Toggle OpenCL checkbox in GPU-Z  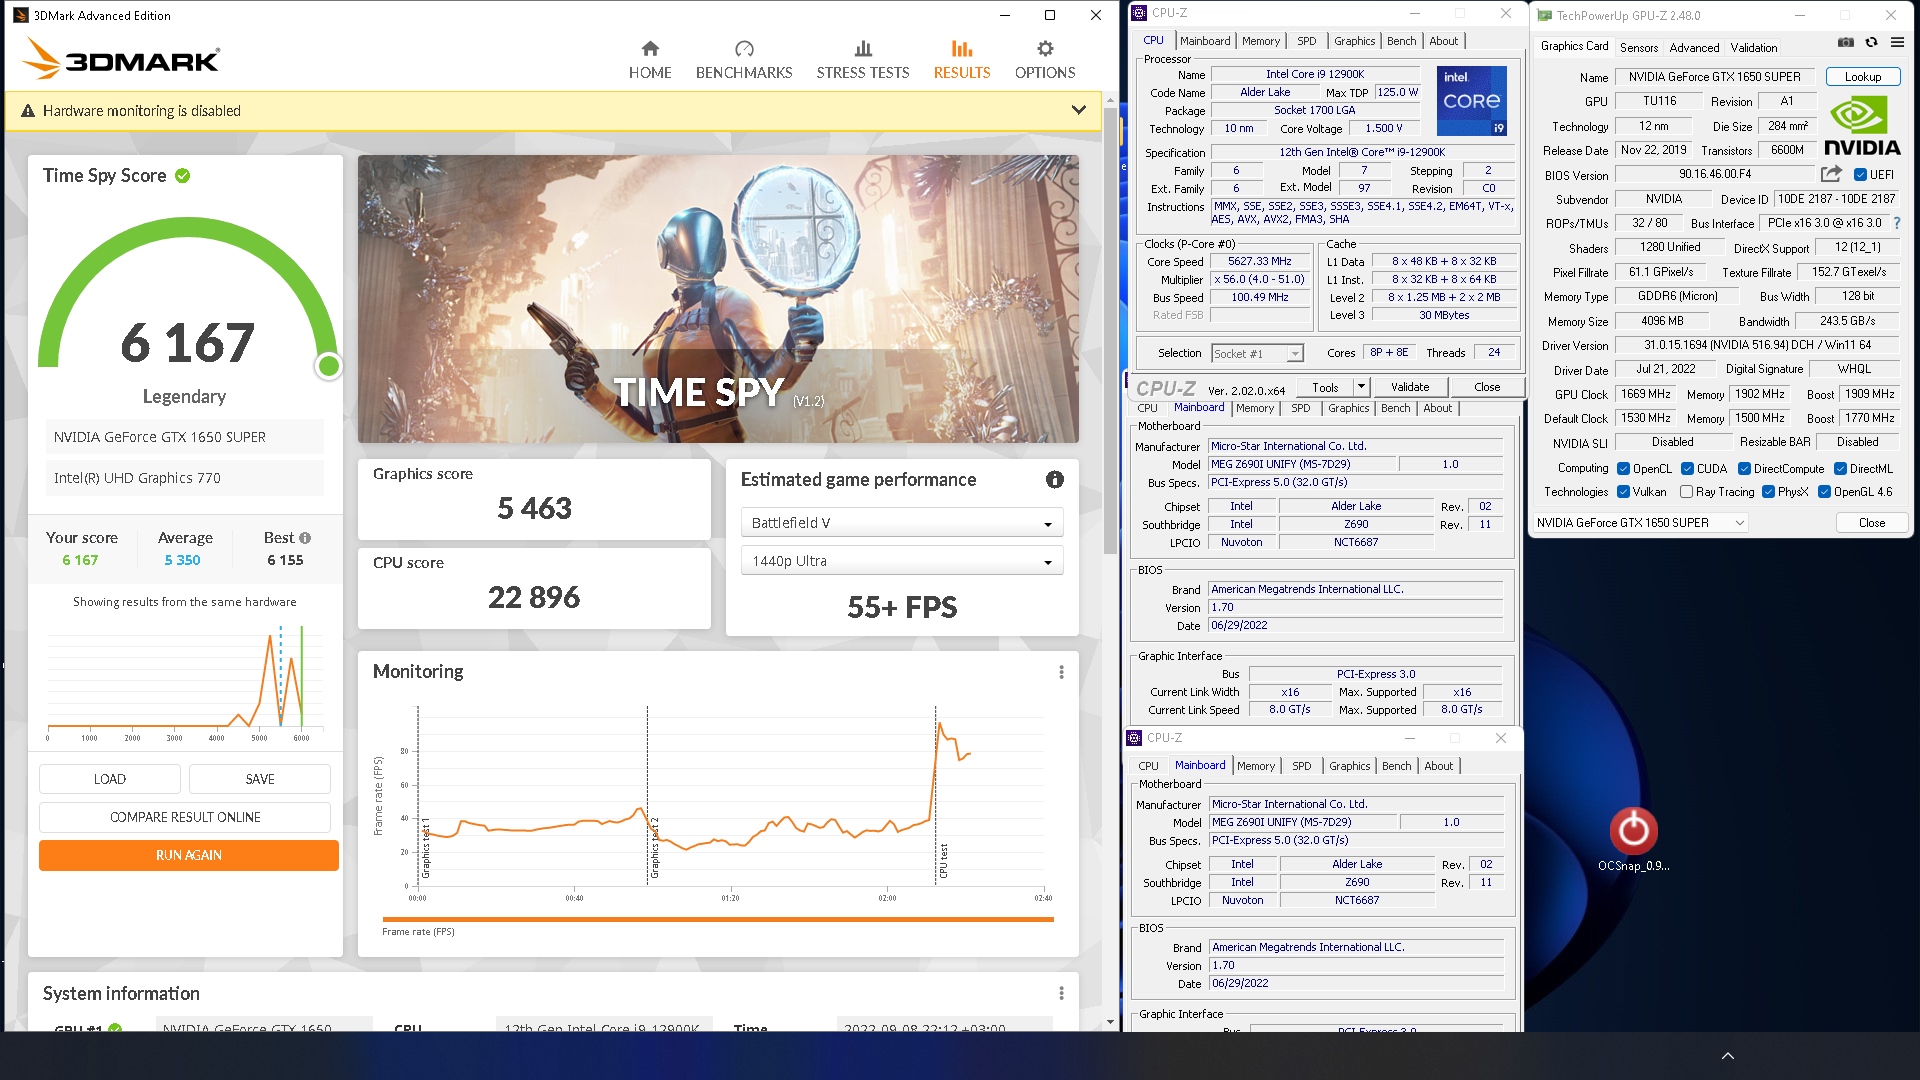click(1623, 469)
